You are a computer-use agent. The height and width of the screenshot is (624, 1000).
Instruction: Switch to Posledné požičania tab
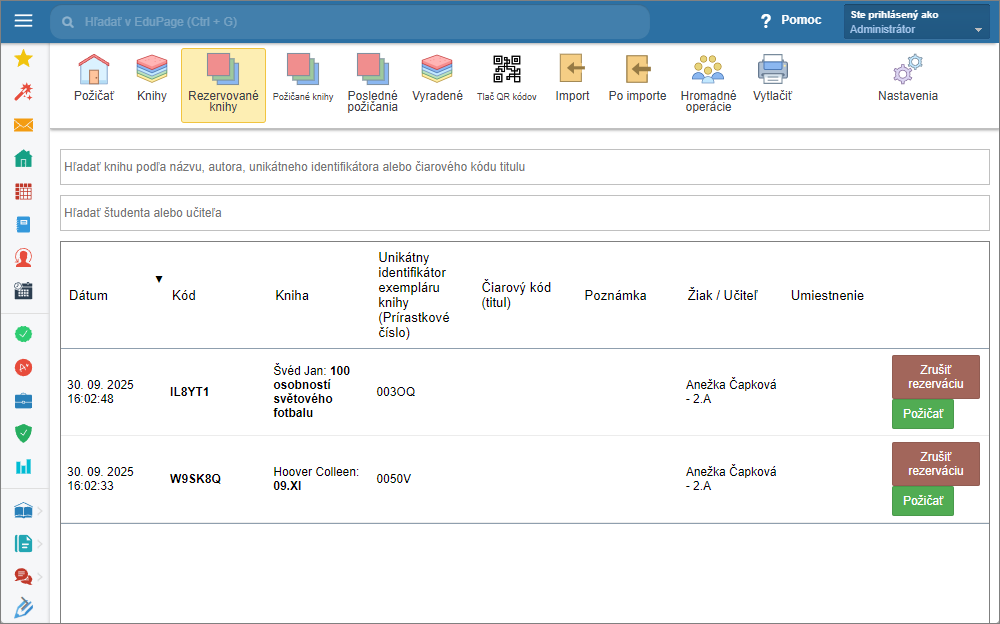pos(372,82)
